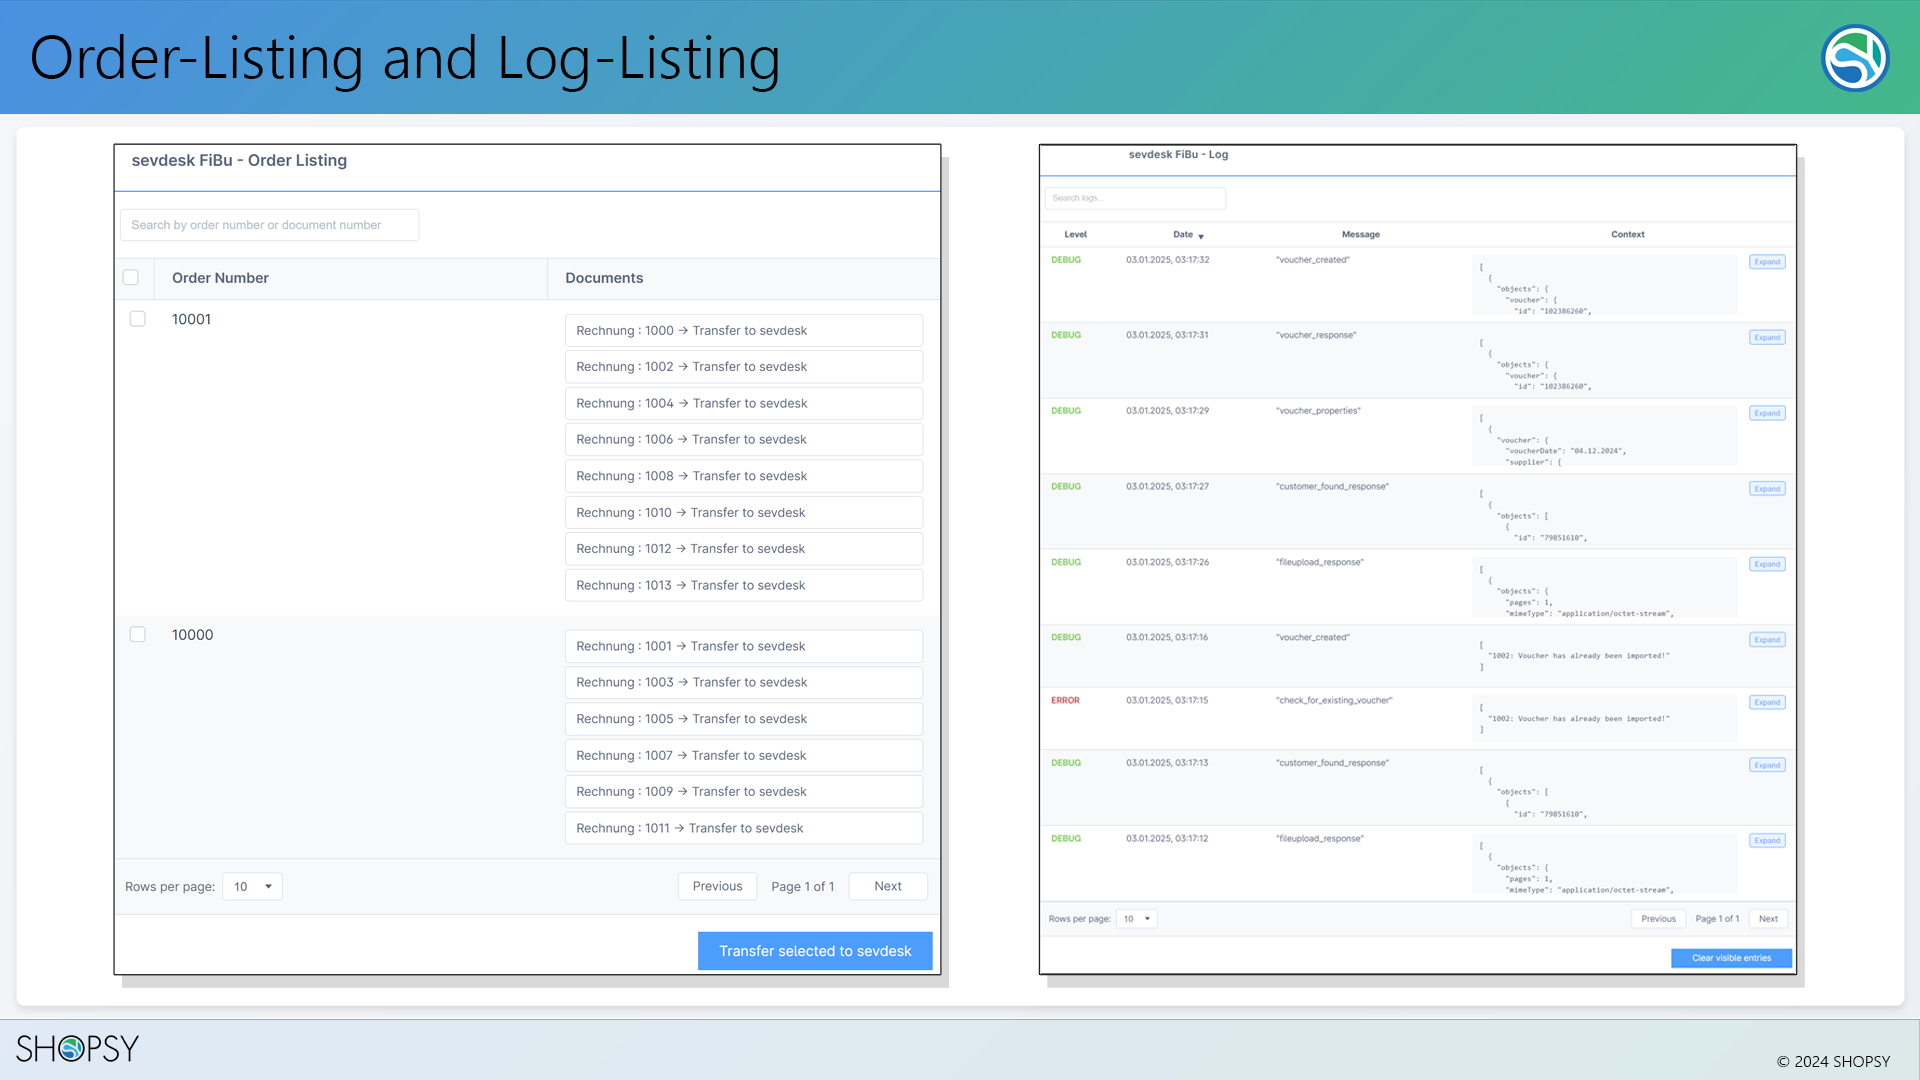
Task: Go to Previous page in Order Listing
Action: point(717,886)
